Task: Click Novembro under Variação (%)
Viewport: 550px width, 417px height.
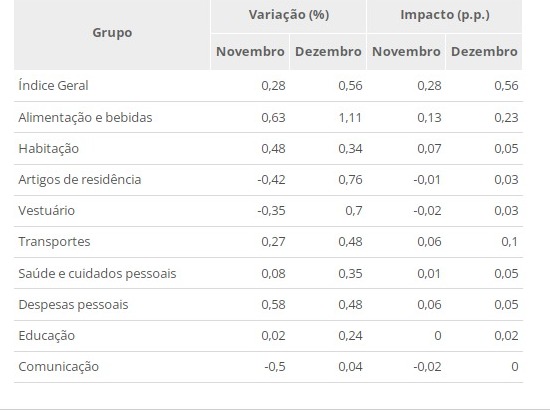Action: point(250,52)
